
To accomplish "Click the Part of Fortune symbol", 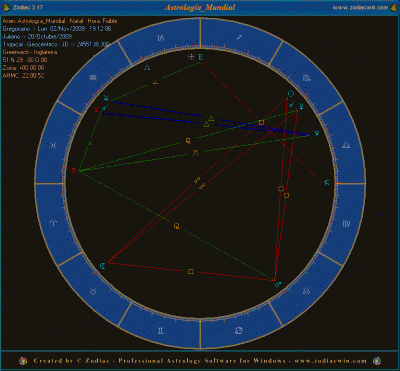I will click(191, 57).
